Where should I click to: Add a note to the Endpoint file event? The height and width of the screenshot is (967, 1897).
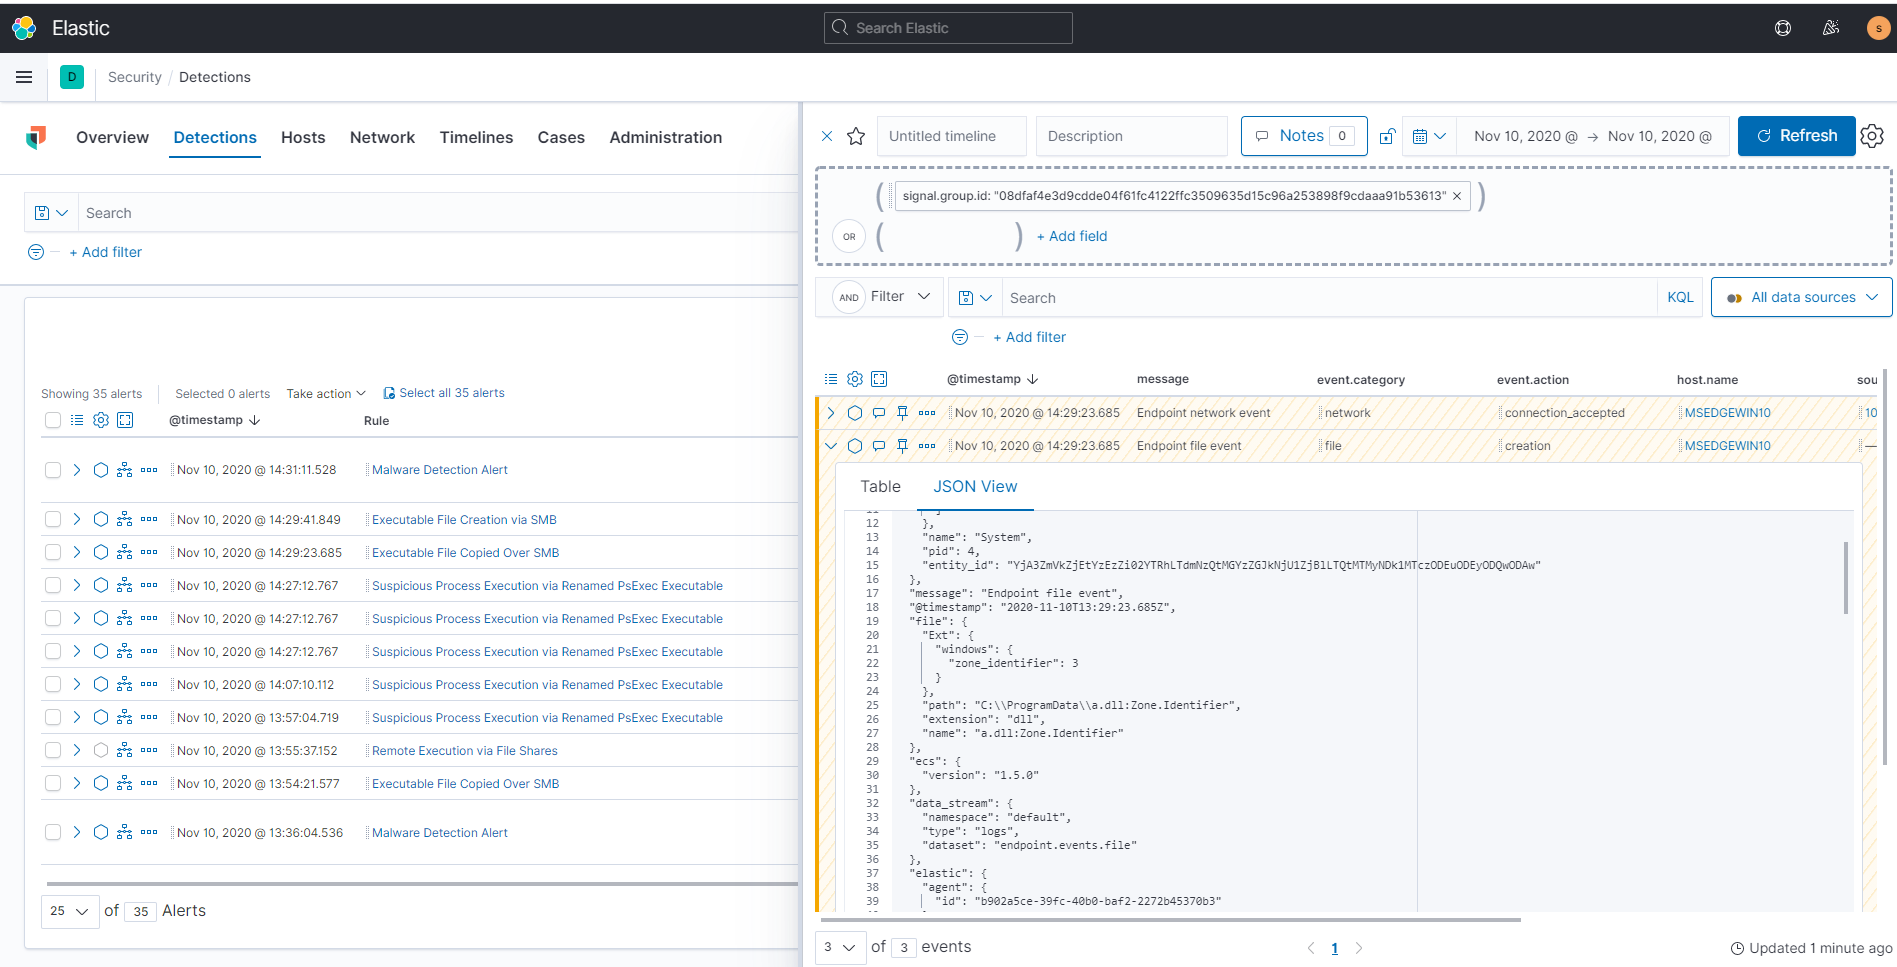point(878,445)
